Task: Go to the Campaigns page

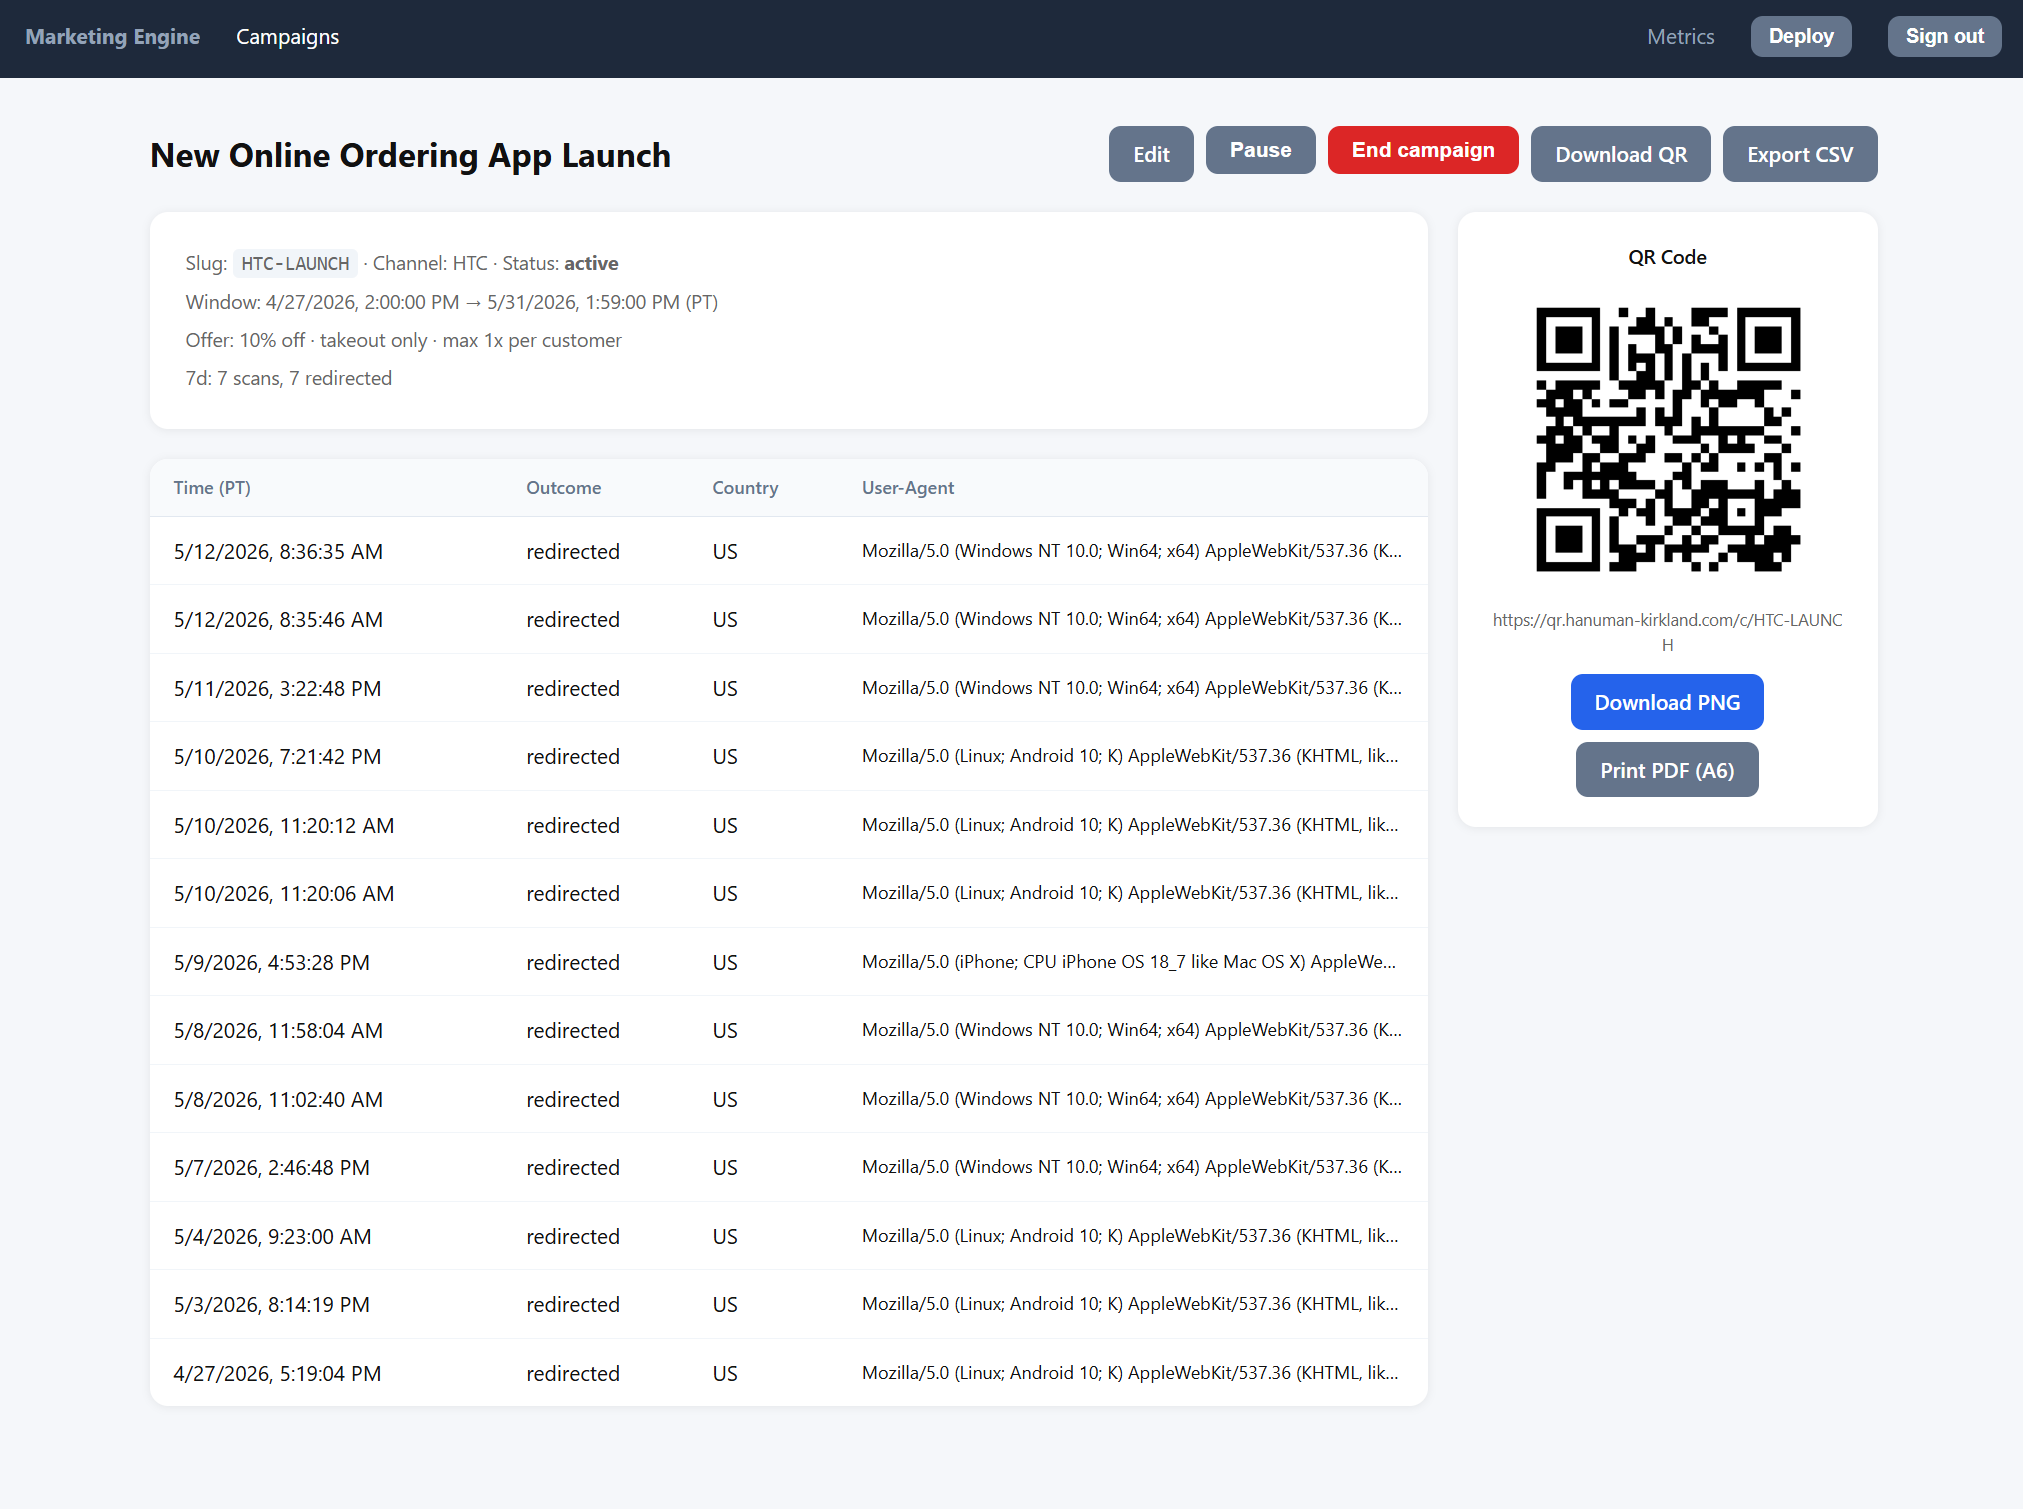Action: click(287, 37)
